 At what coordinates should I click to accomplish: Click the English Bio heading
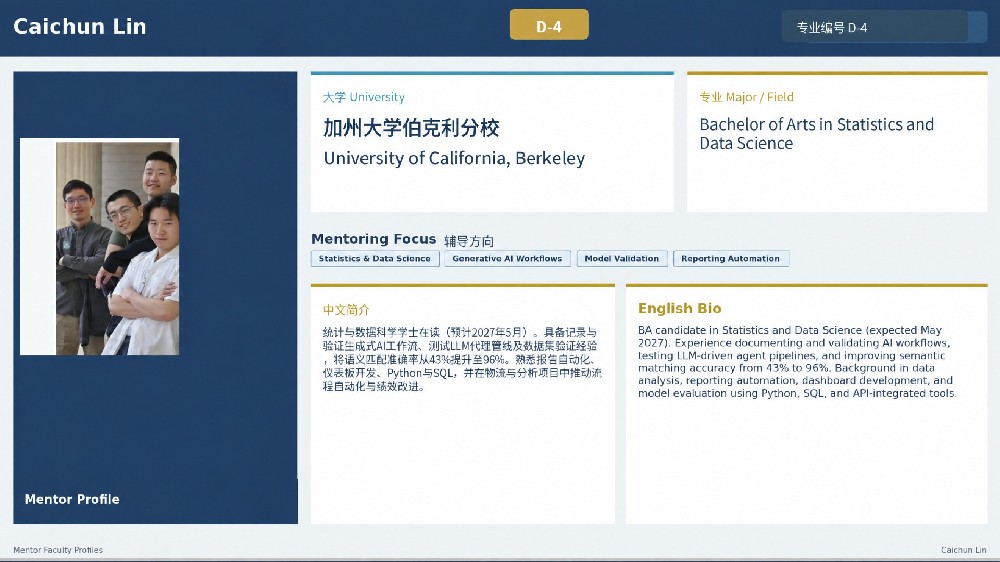coord(679,309)
